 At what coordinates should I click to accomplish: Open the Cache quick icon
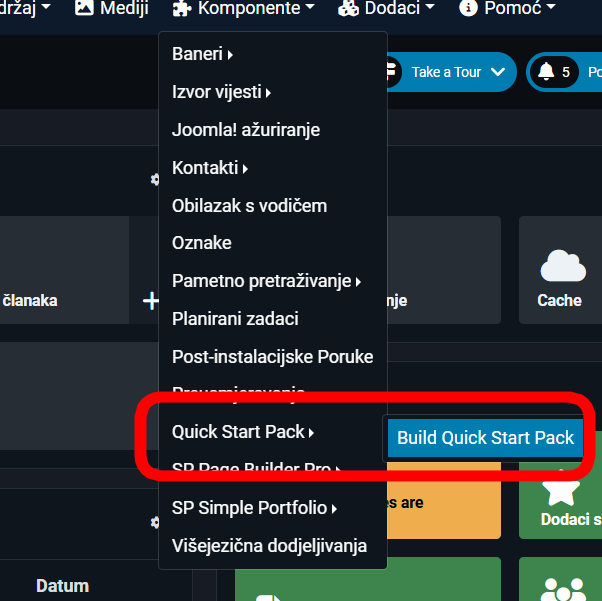560,270
